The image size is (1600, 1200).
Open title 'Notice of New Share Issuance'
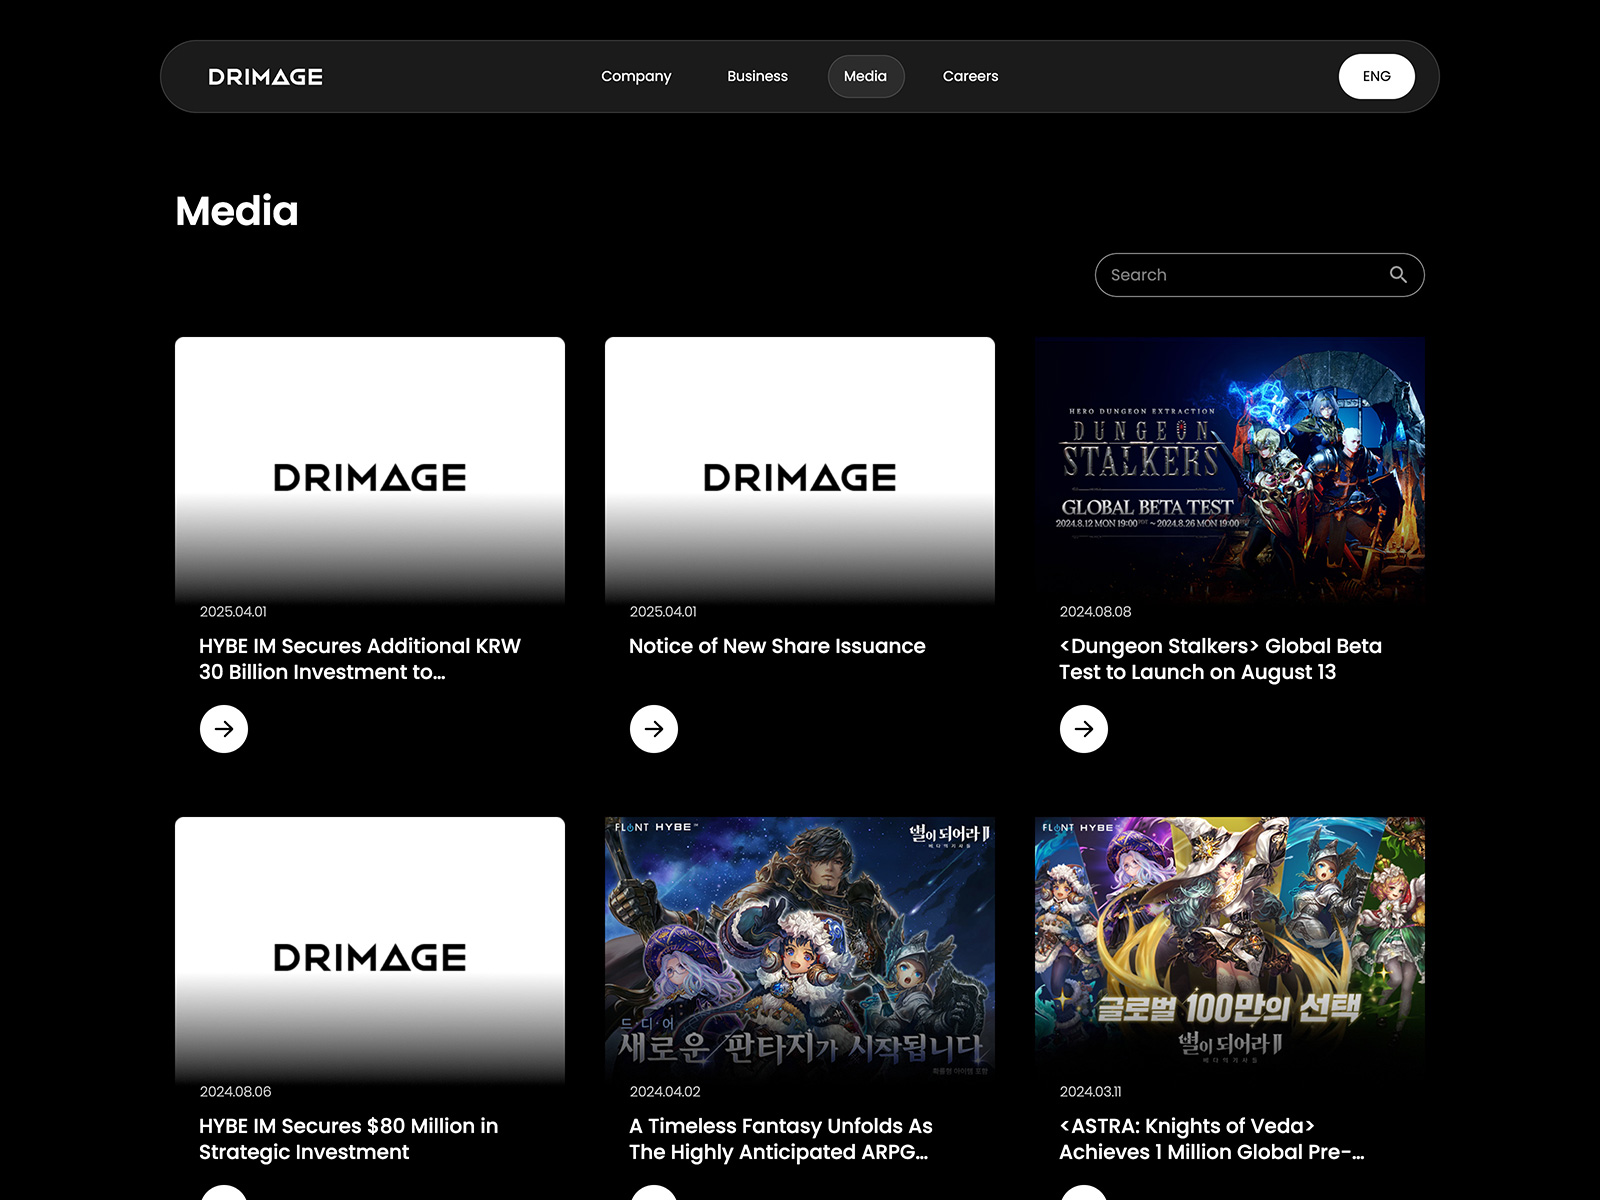click(777, 646)
